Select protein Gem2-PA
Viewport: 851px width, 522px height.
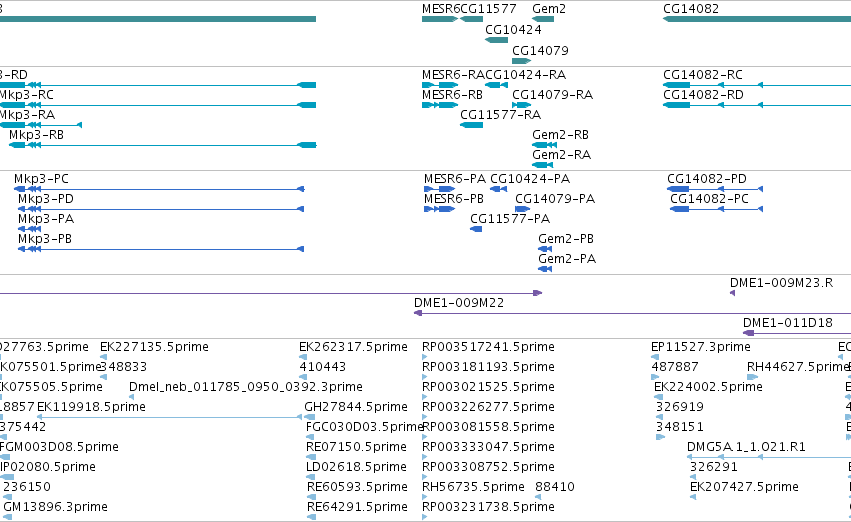pyautogui.click(x=567, y=259)
